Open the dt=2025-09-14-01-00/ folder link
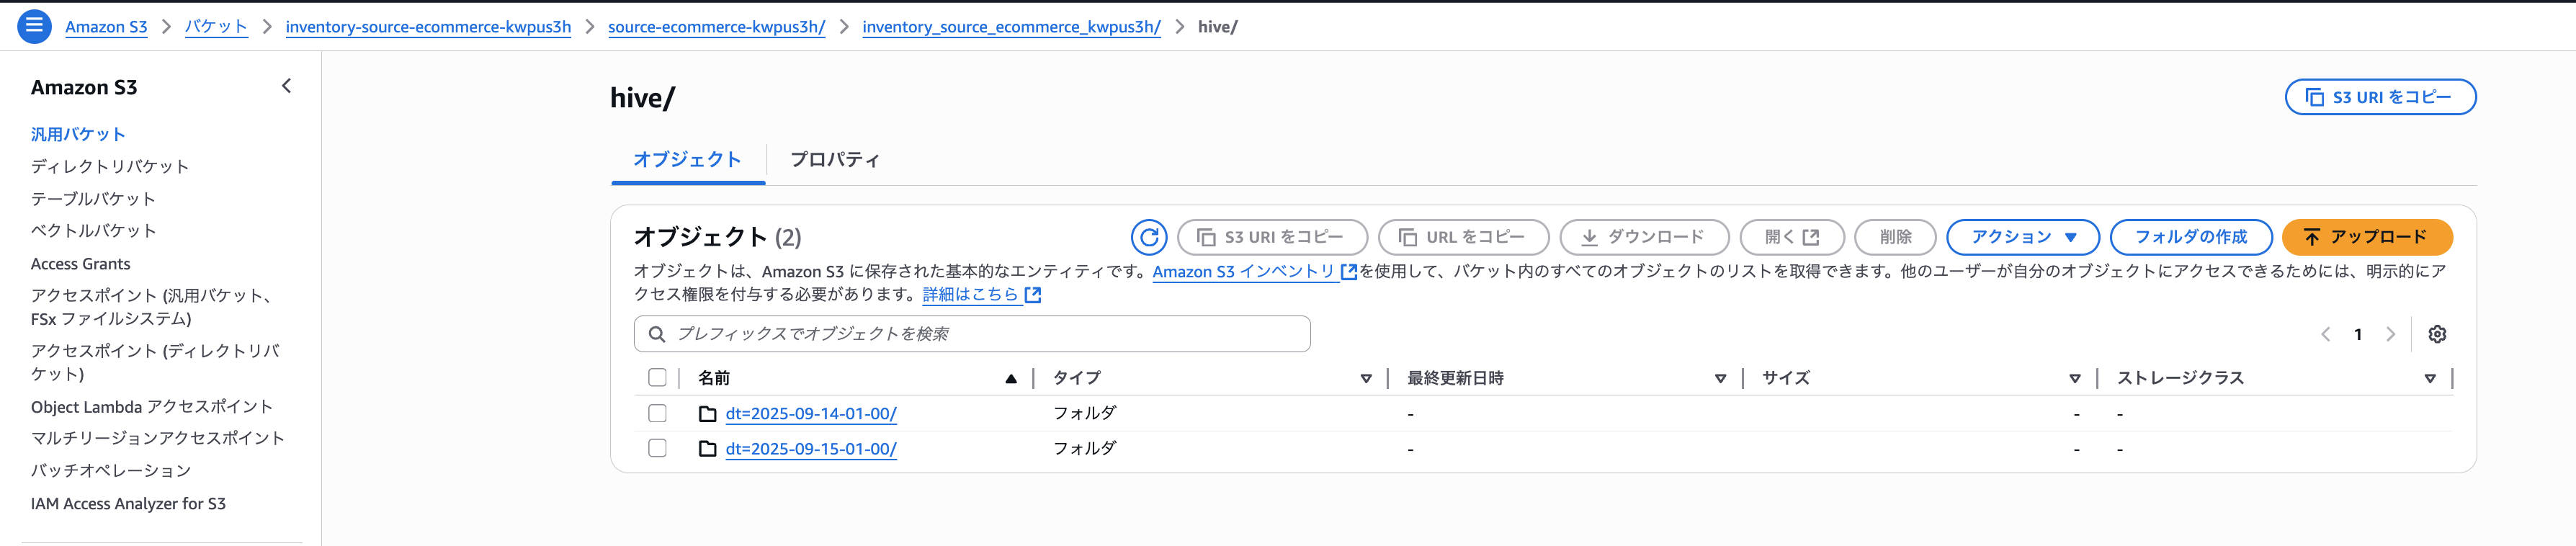This screenshot has height=546, width=2576. click(x=811, y=414)
